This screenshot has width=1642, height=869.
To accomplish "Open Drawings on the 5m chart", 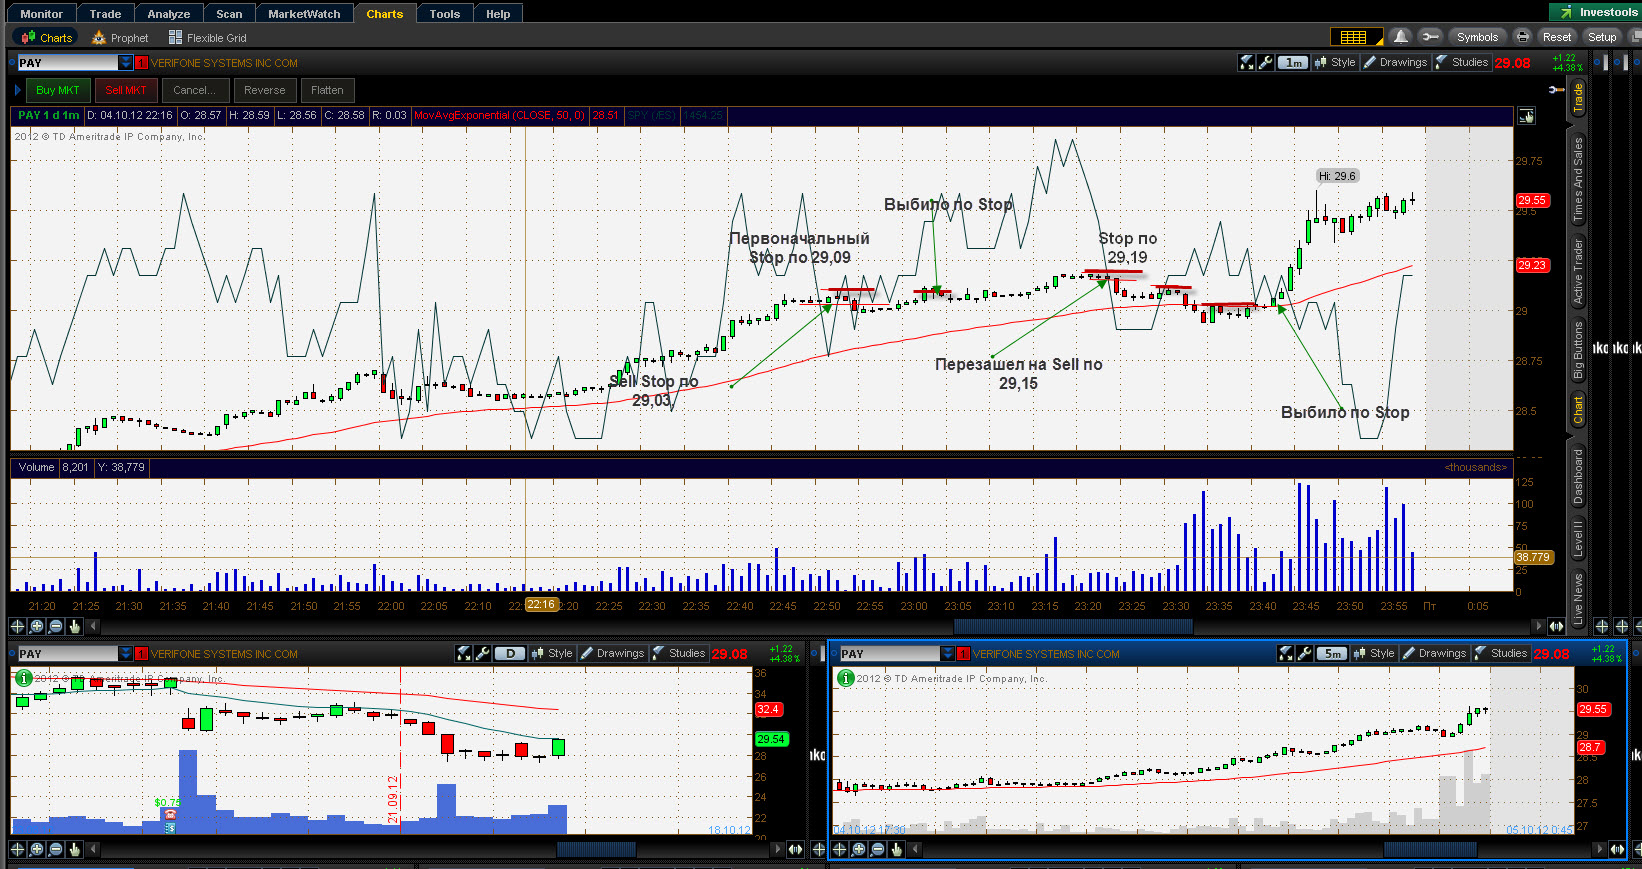I will coord(1433,653).
